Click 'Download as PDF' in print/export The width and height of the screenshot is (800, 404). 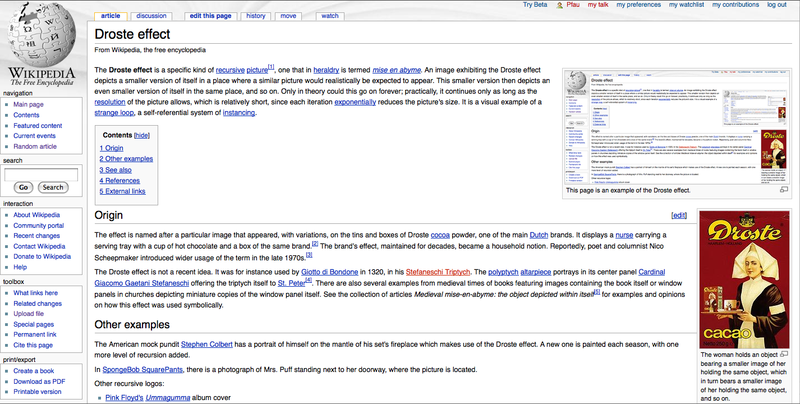(x=41, y=381)
